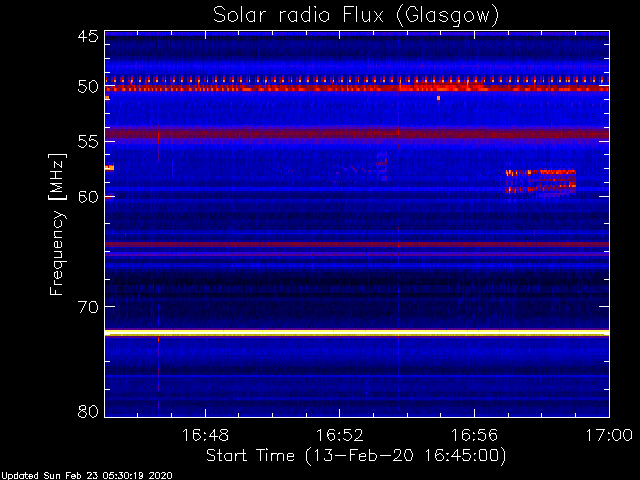This screenshot has height=480, width=640.
Task: Click the 16:56 time tick label
Action: click(474, 435)
